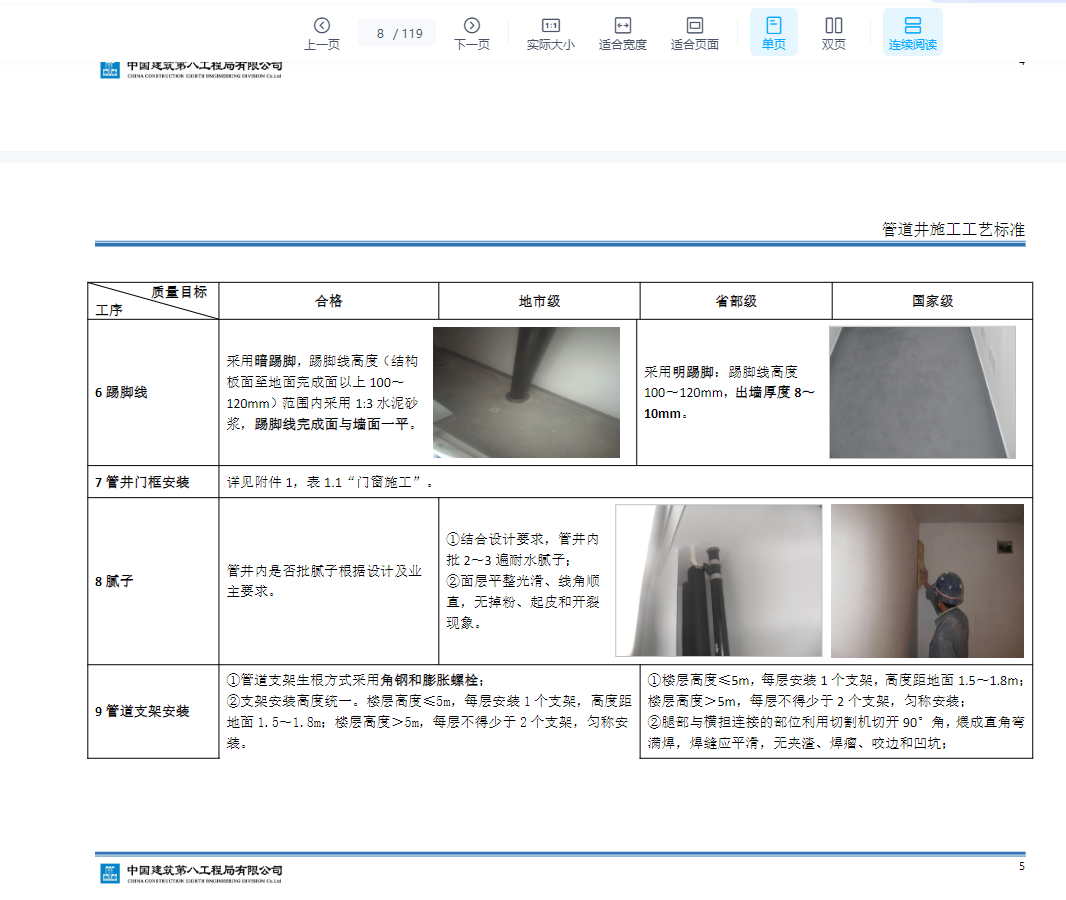Set zoom to actual size (1:1)
The height and width of the screenshot is (900, 1066).
[550, 26]
